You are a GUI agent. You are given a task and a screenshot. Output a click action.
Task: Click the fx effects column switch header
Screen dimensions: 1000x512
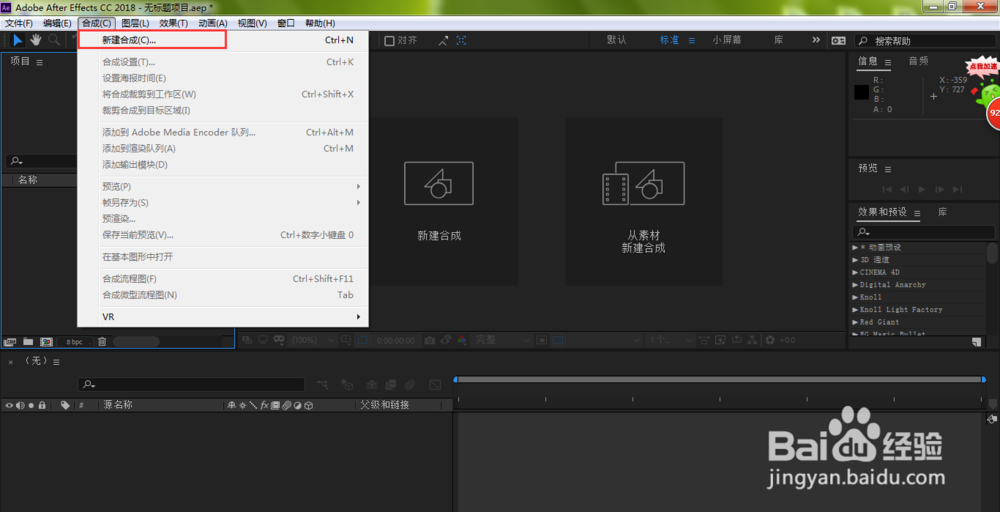click(265, 405)
